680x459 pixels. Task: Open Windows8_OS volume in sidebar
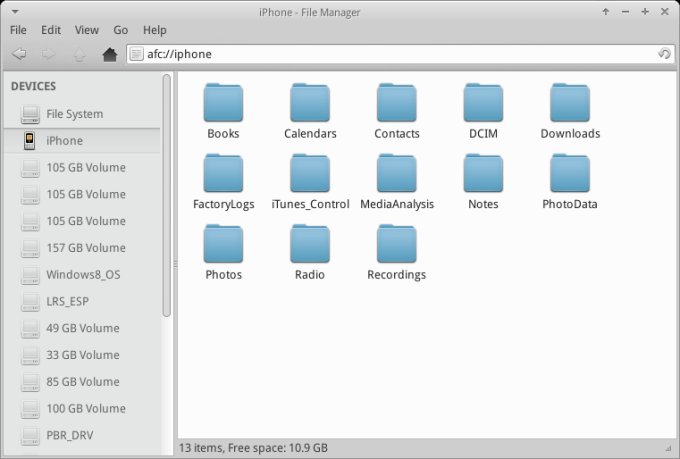click(x=83, y=275)
